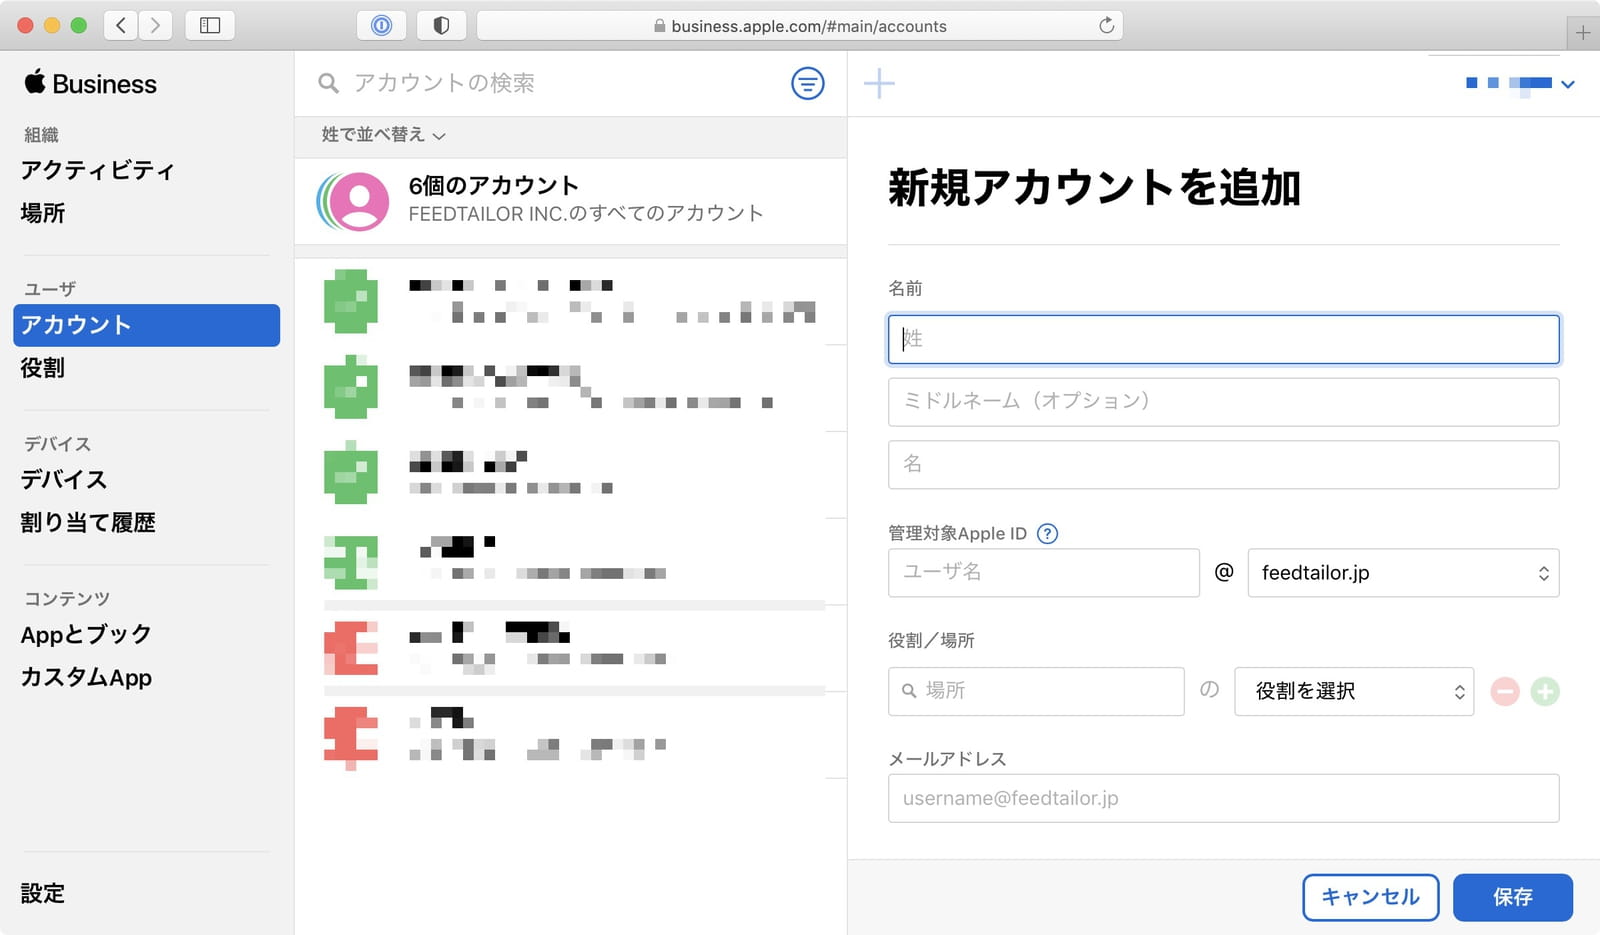The image size is (1600, 935).
Task: Click the キャンセル button
Action: 1370,897
